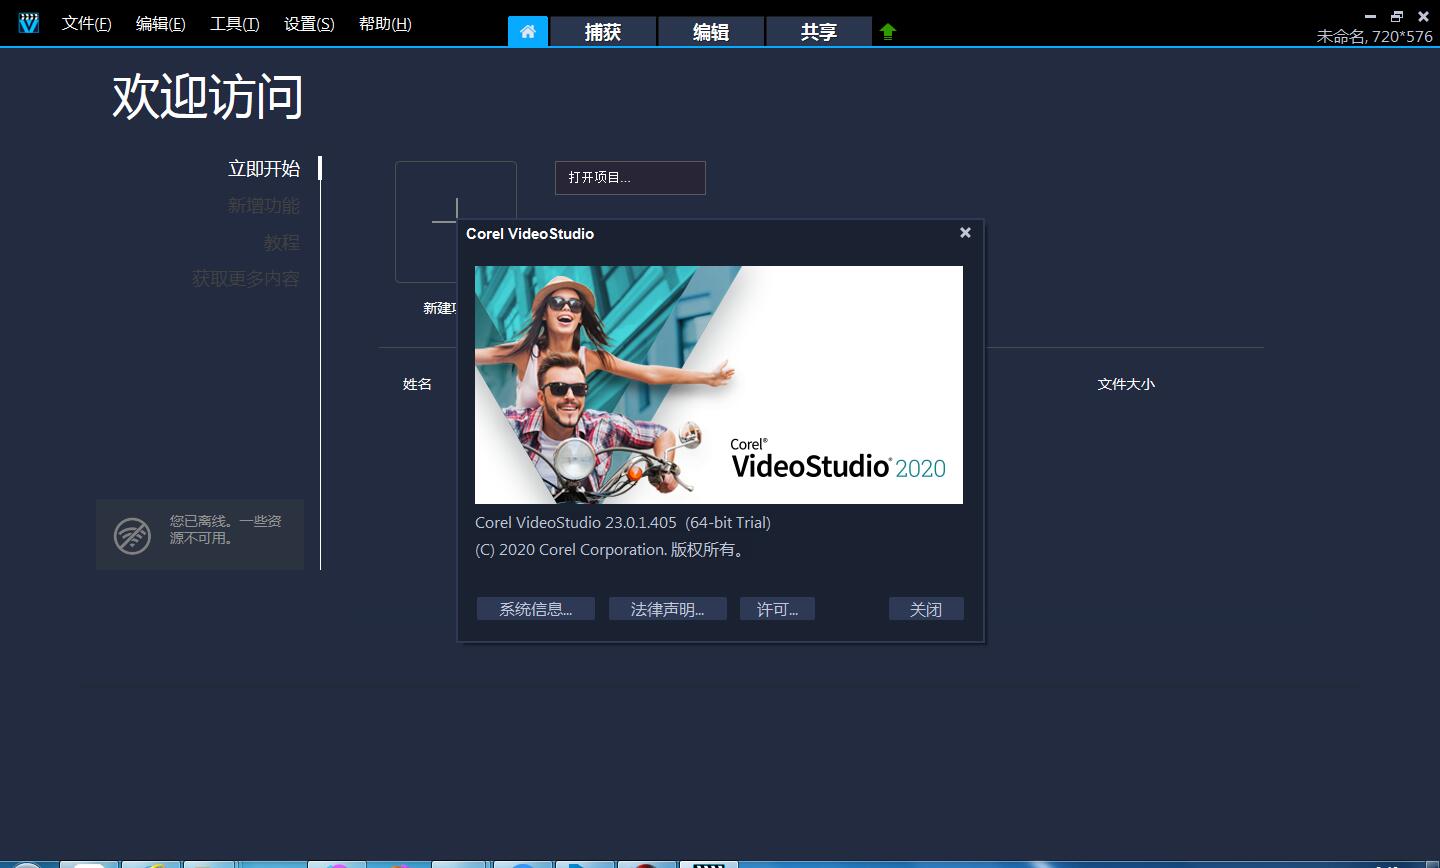The width and height of the screenshot is (1440, 868).
Task: Click the green upgrade arrow icon
Action: pos(888,31)
